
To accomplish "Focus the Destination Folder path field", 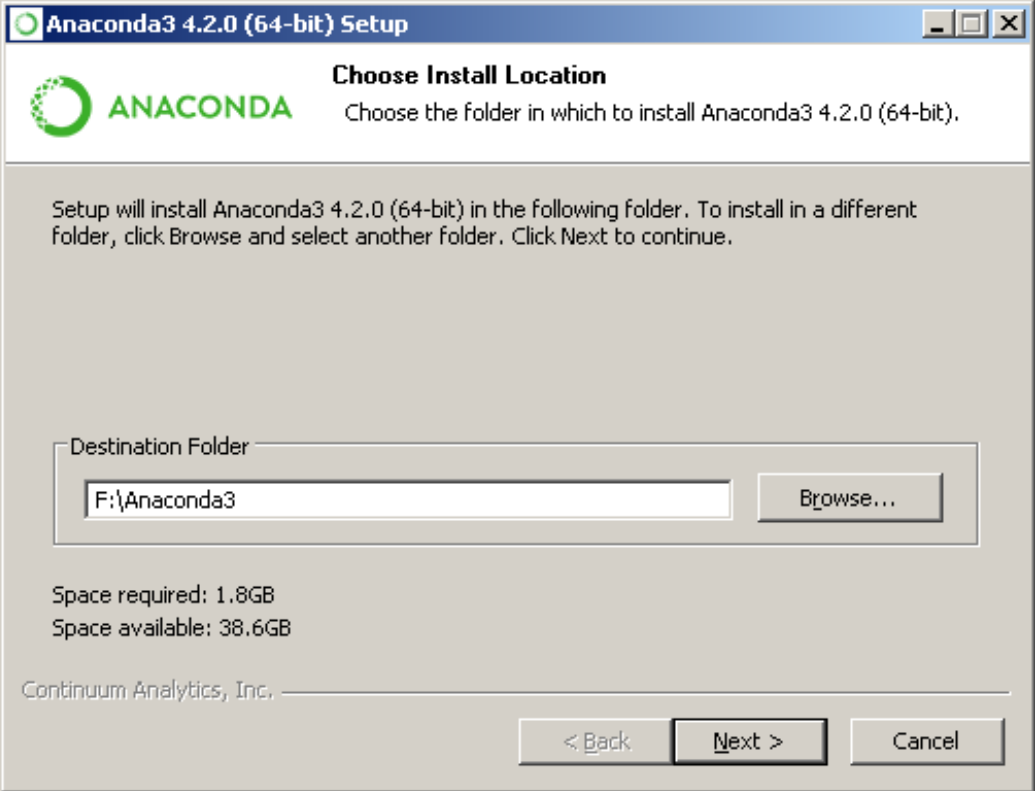I will 407,500.
